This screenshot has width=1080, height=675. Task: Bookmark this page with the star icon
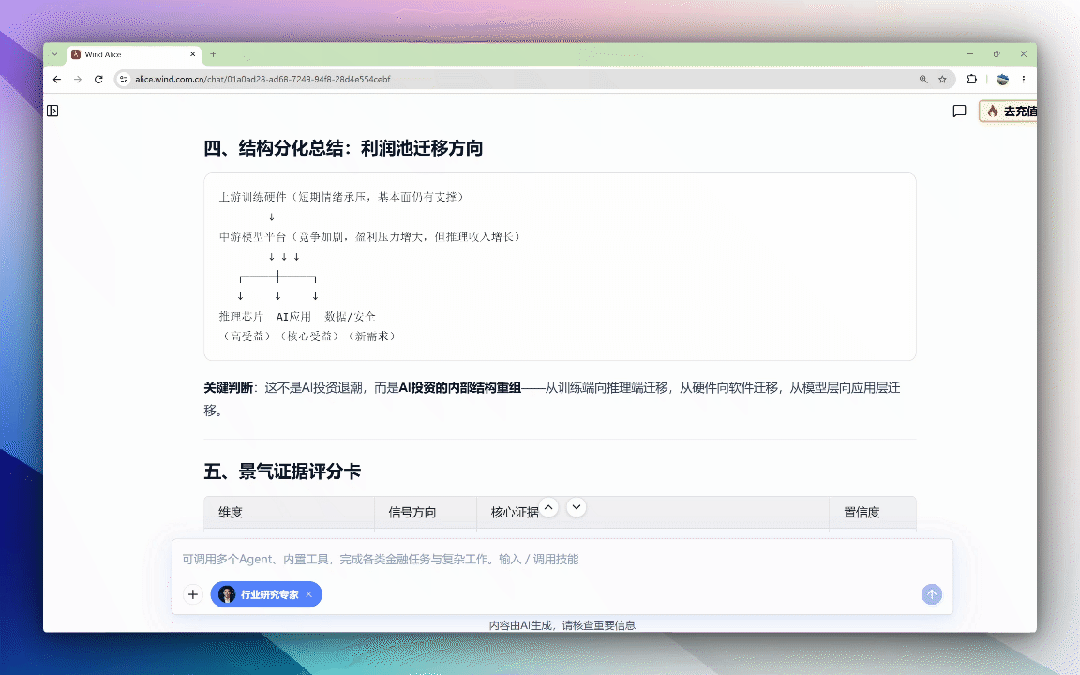point(942,79)
